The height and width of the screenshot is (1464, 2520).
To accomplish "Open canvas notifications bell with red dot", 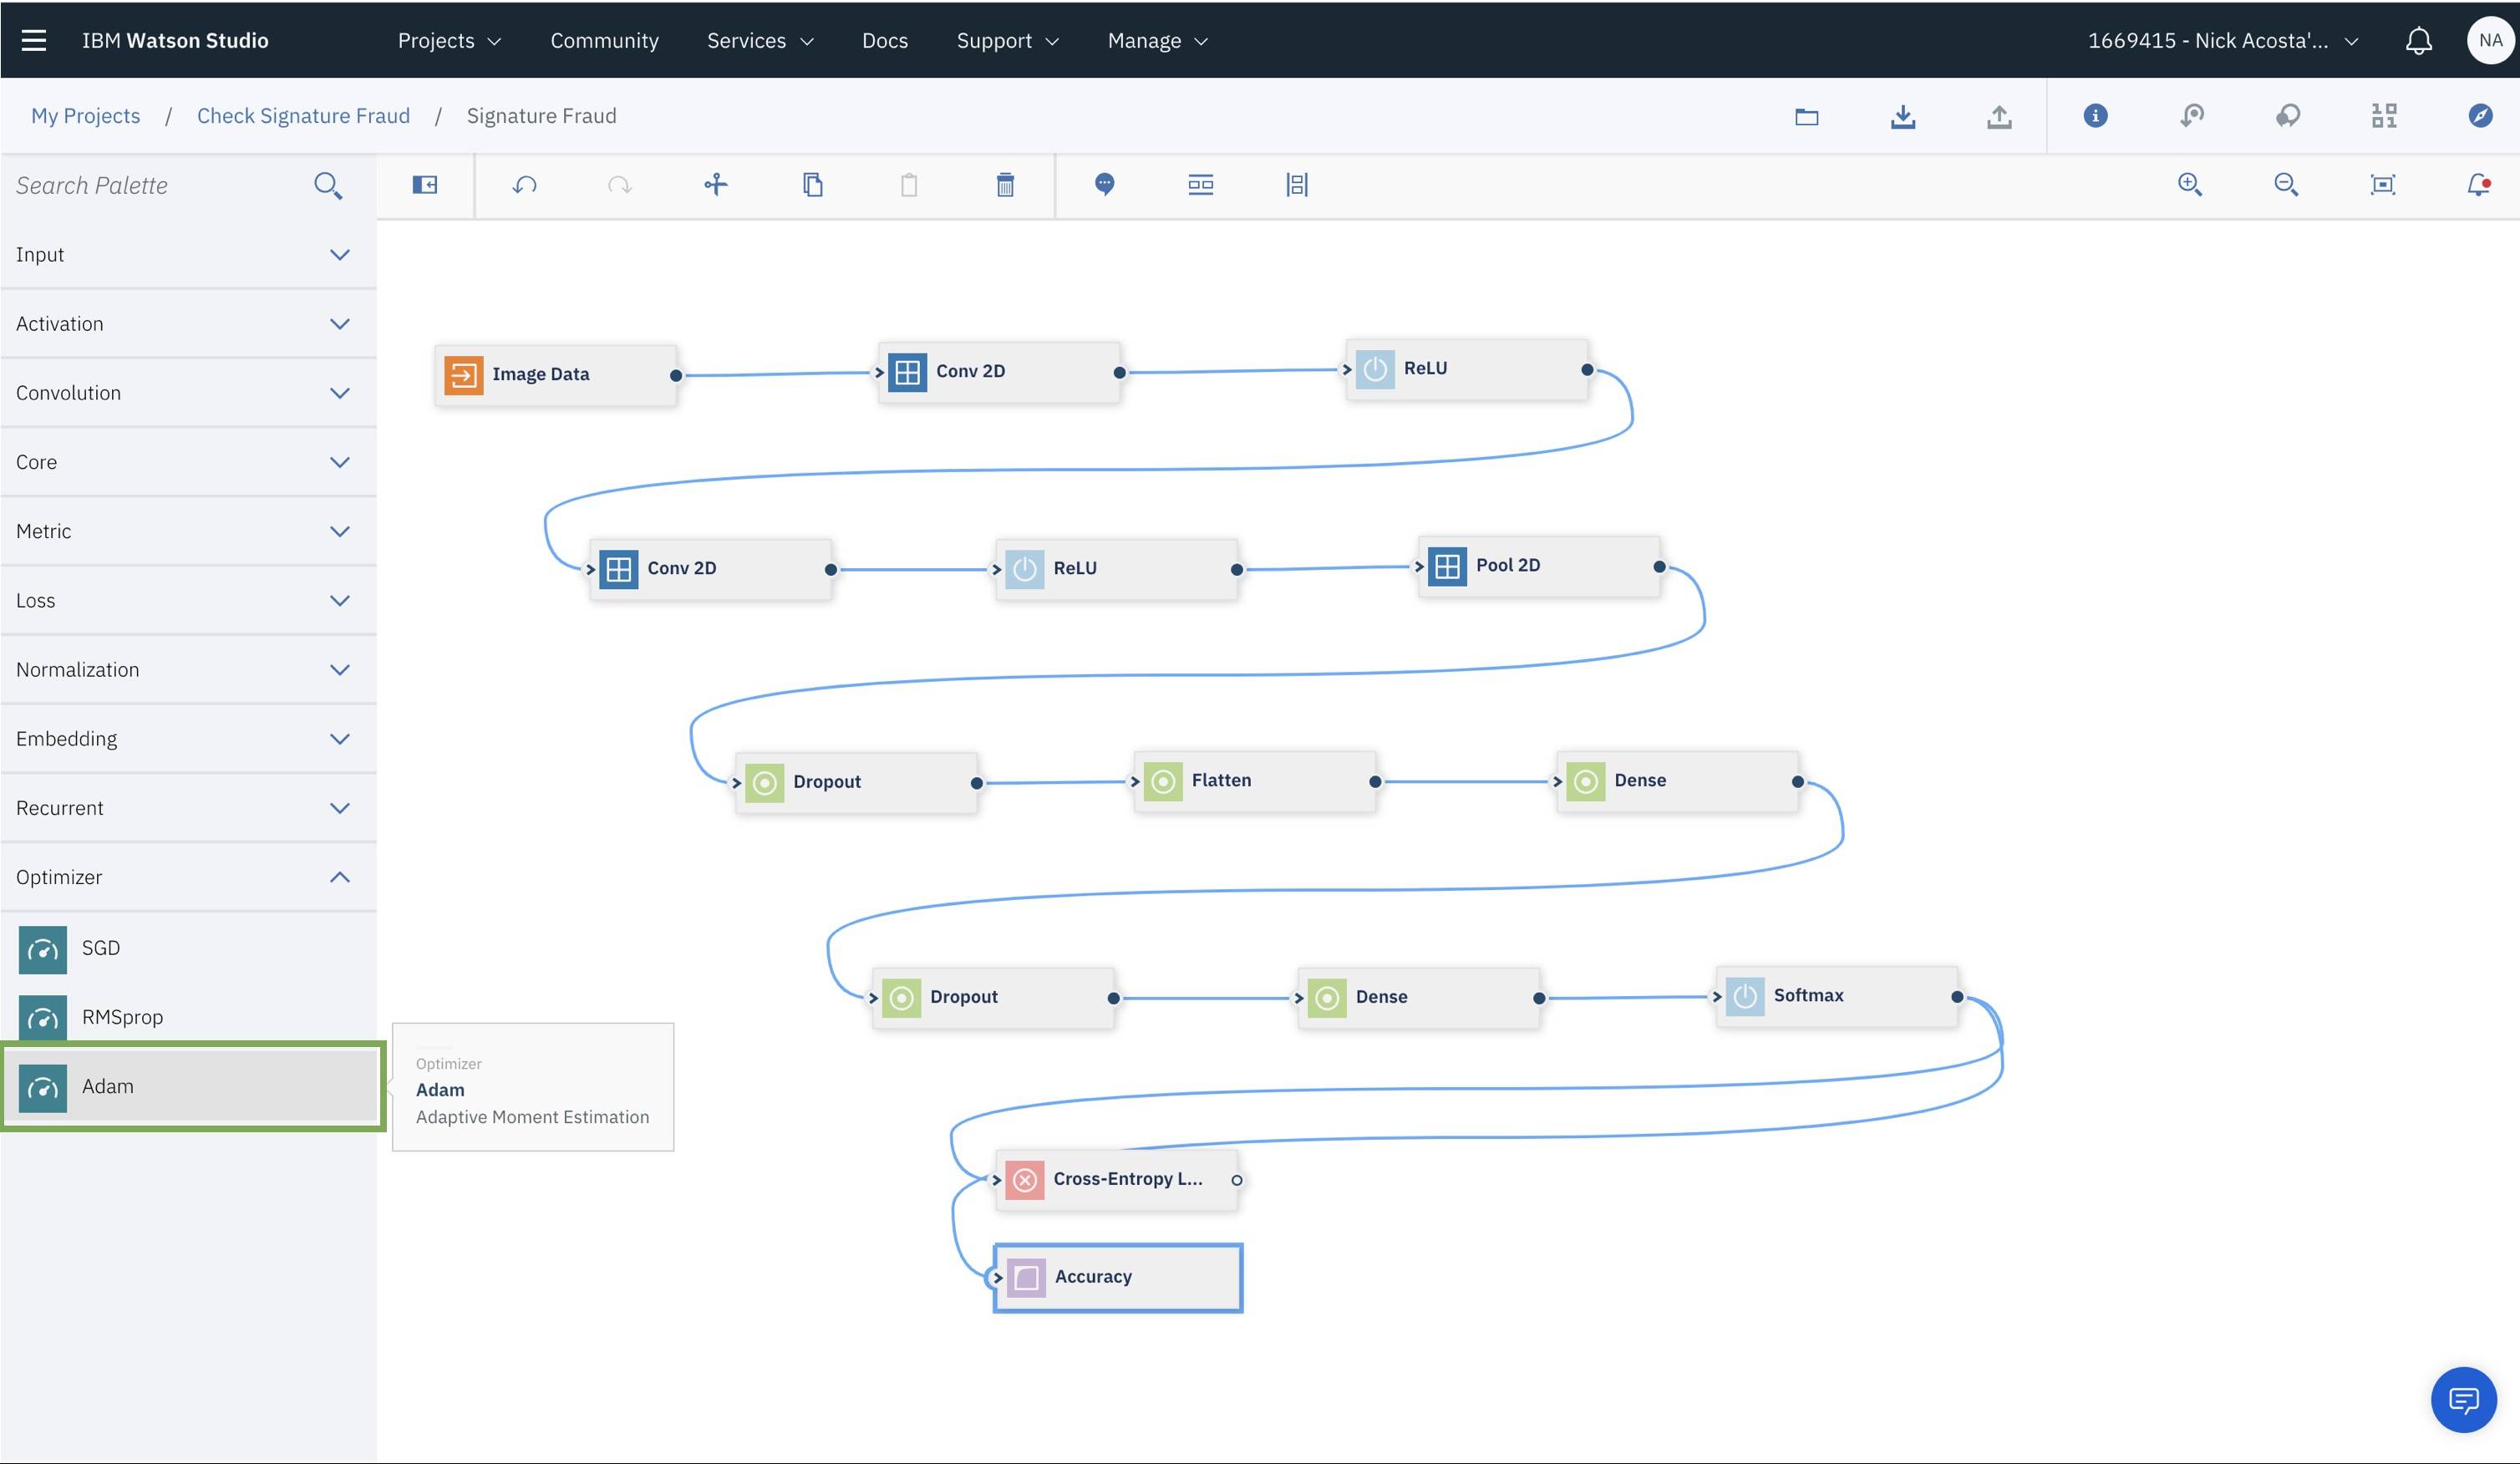I will click(2478, 184).
